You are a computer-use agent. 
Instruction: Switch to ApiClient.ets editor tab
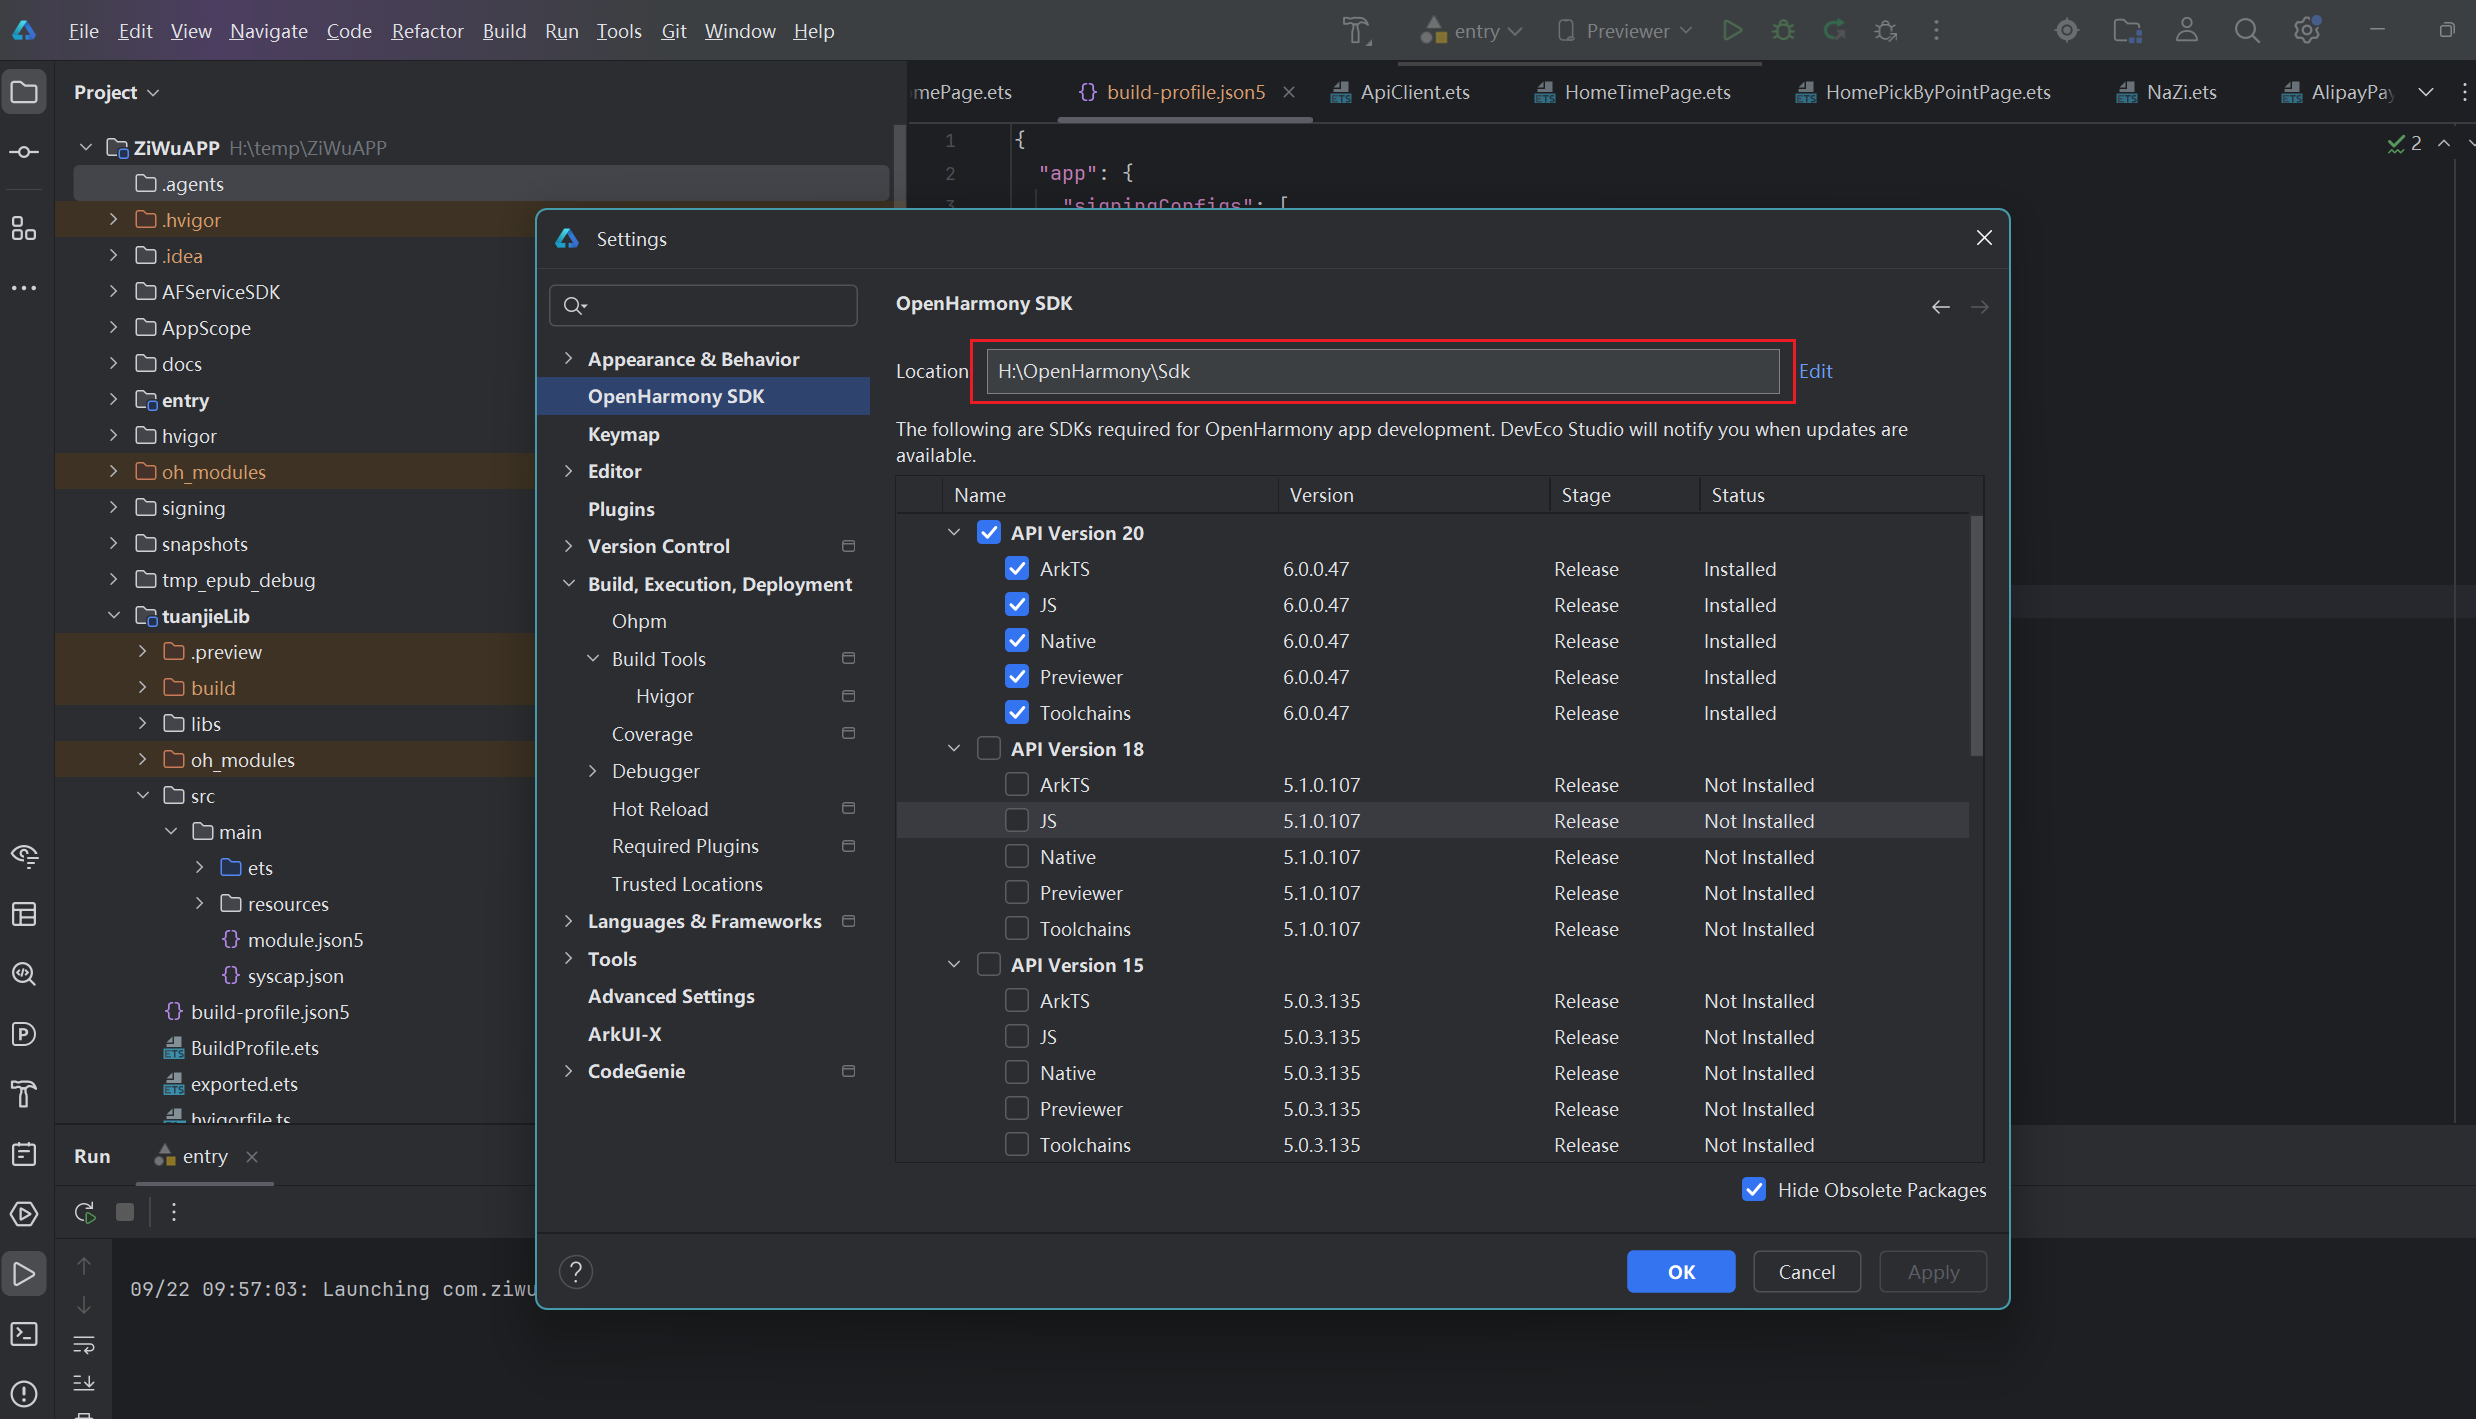coord(1400,92)
